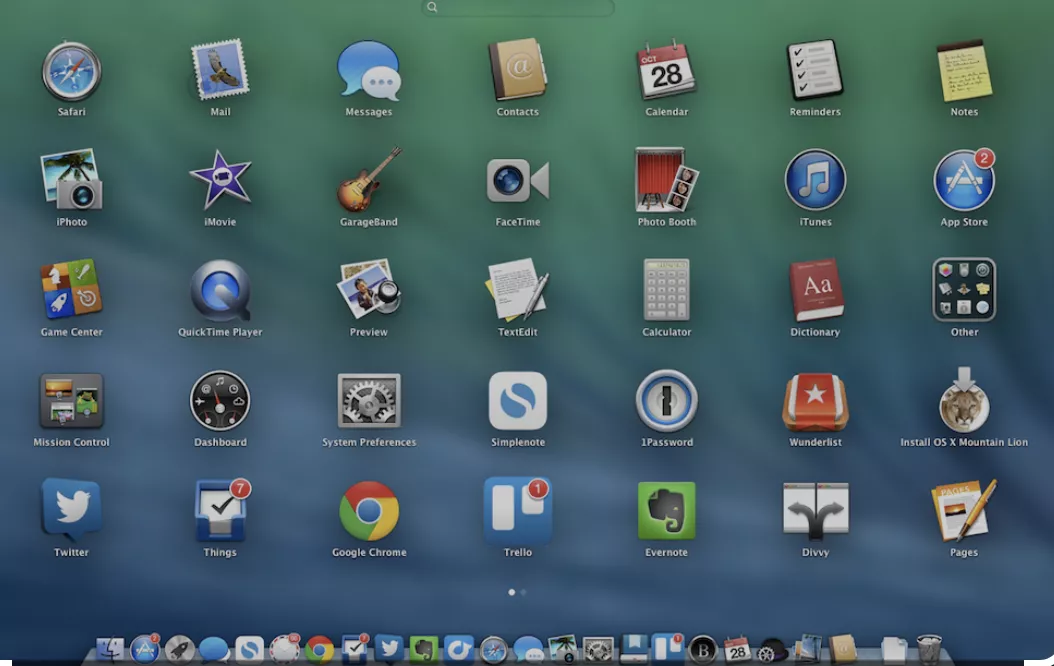Click Install OS X Mountain Lion
The image size is (1054, 666).
(964, 401)
